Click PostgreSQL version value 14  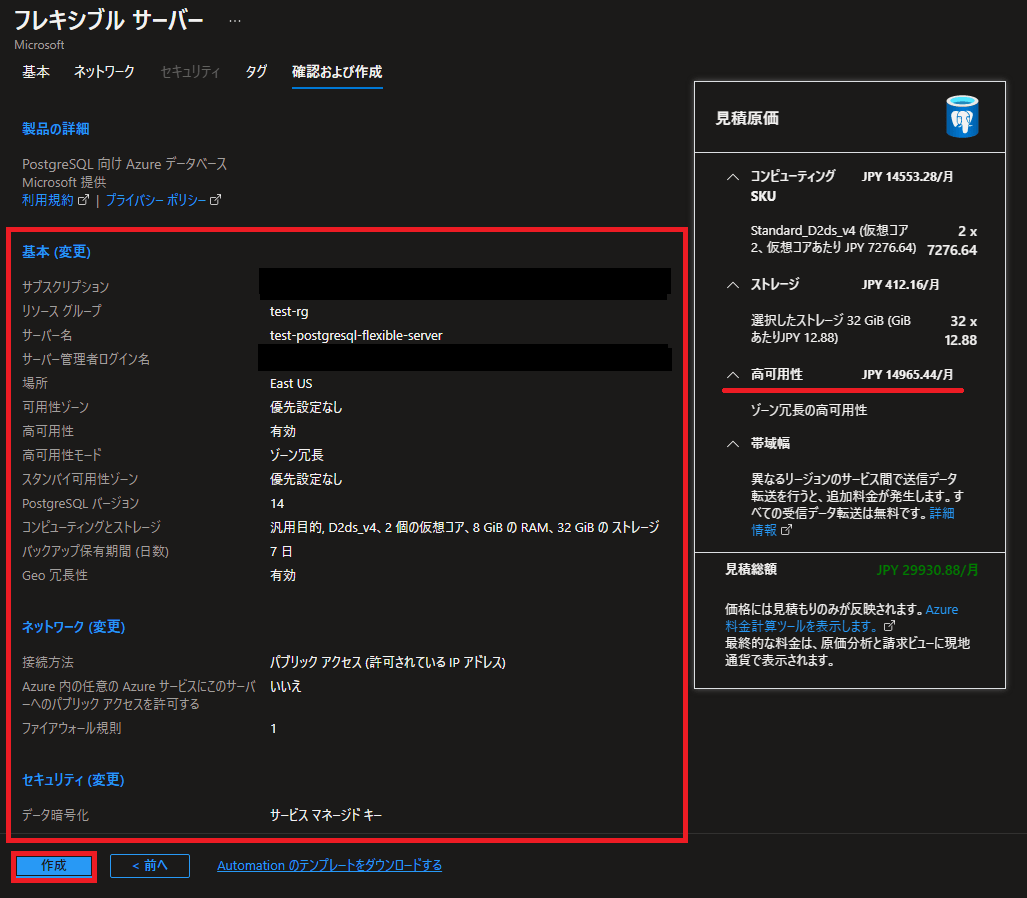[277, 504]
